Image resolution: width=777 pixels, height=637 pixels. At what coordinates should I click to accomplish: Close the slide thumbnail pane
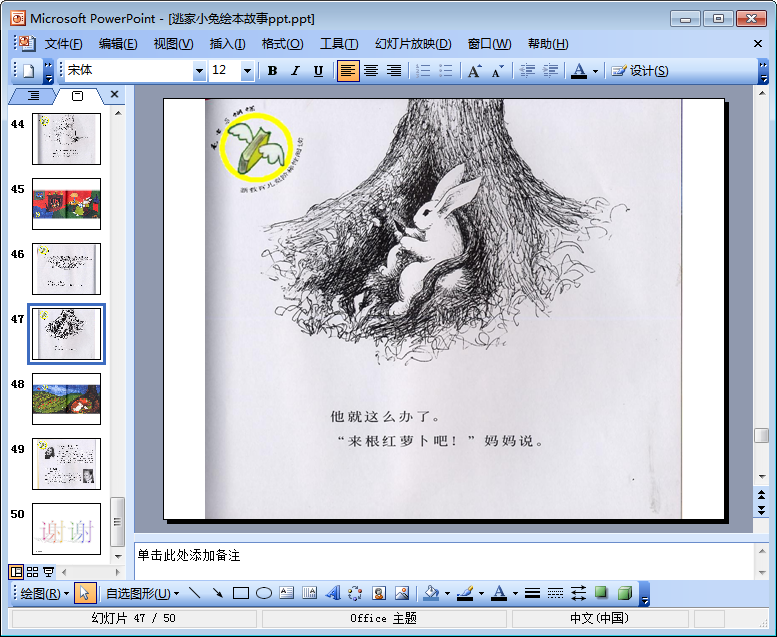pos(114,94)
